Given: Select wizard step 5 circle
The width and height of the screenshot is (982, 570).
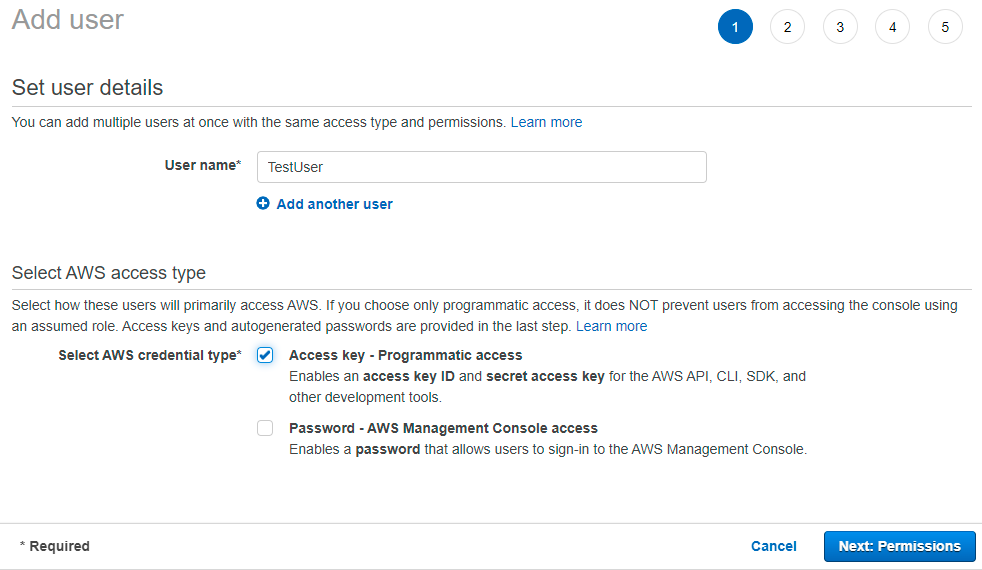Looking at the screenshot, I should pos(945,27).
